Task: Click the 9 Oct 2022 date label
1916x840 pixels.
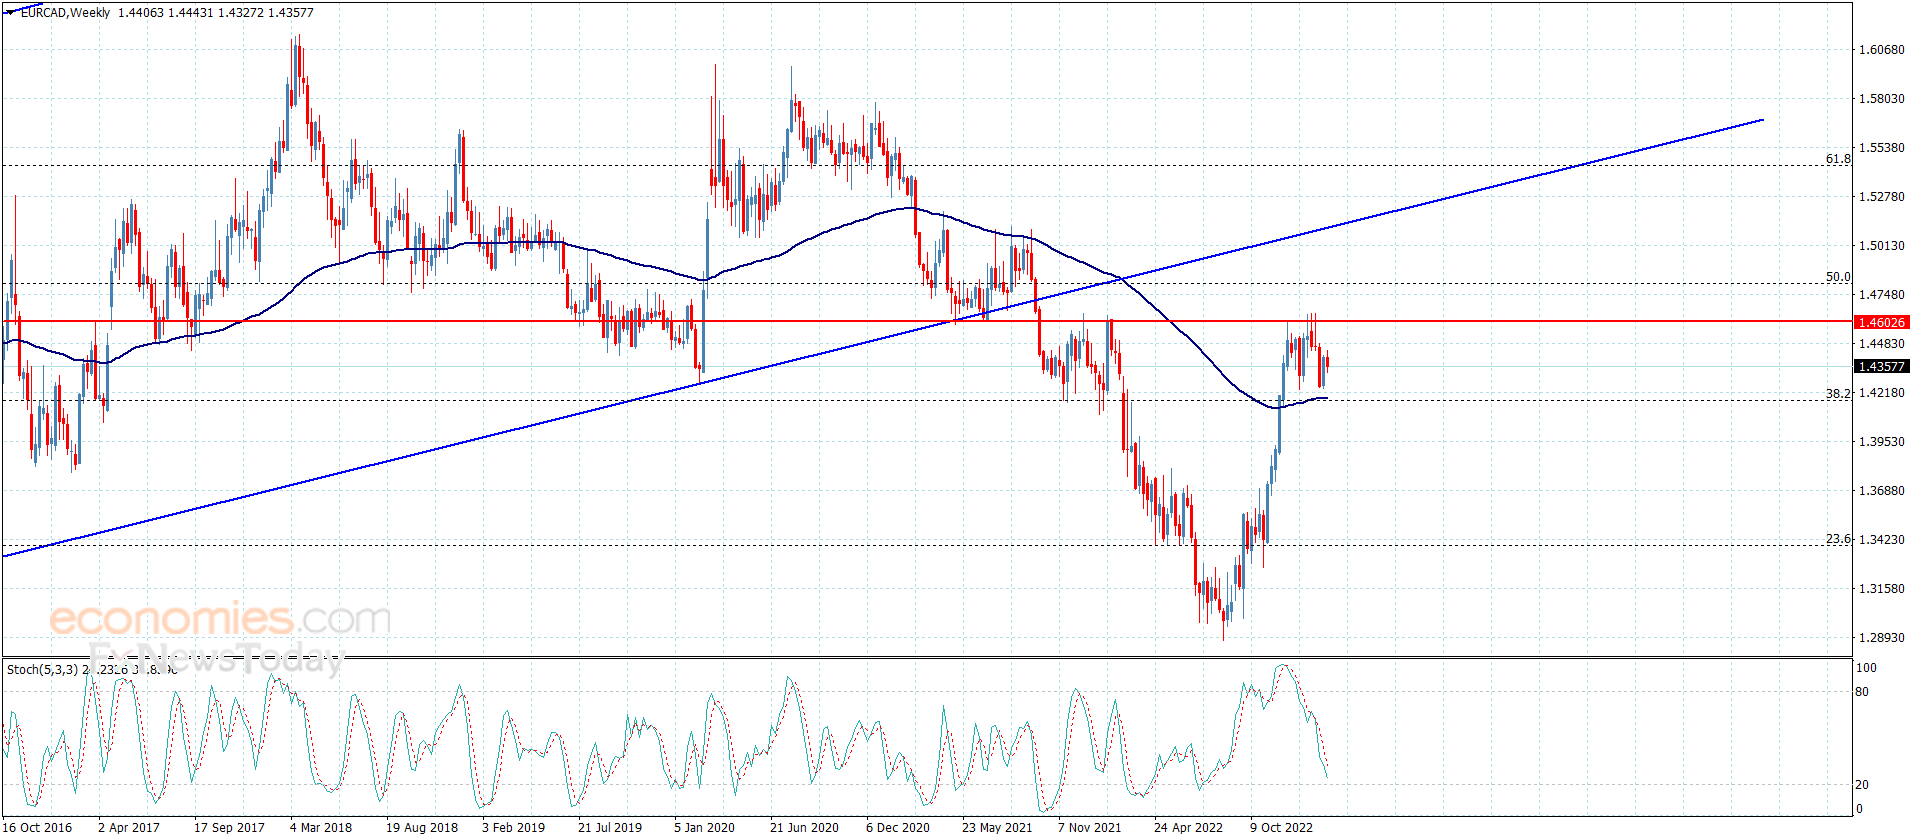Action: coord(1282,827)
